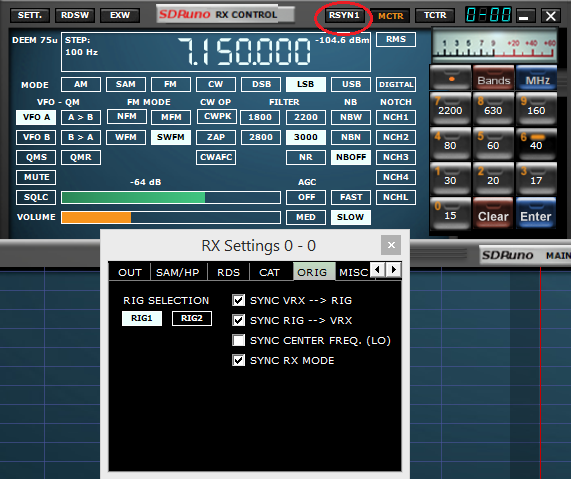This screenshot has height=479, width=571.
Task: Select NFM FM mode
Action: point(126,117)
